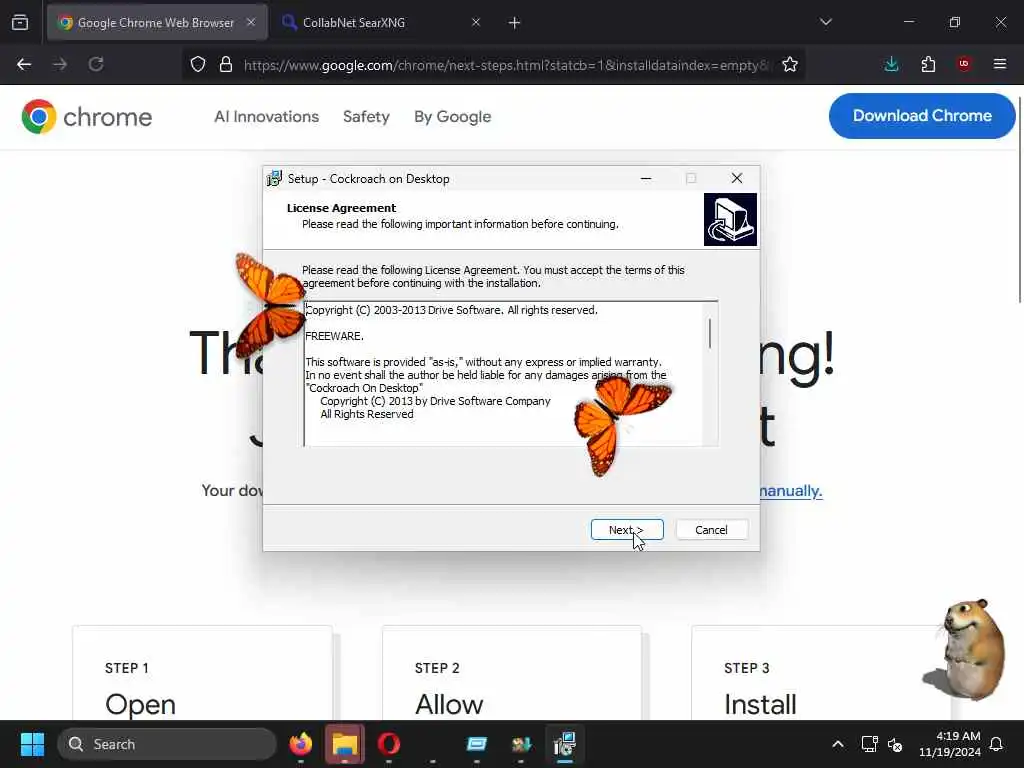Open the network status tray icon
This screenshot has width=1024, height=768.
pyautogui.click(x=869, y=744)
